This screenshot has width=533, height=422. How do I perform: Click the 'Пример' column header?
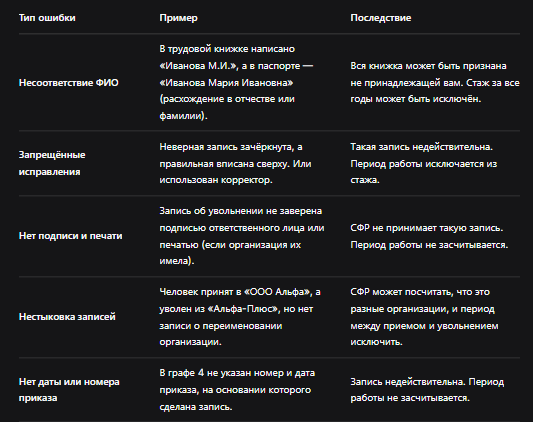[x=178, y=18]
